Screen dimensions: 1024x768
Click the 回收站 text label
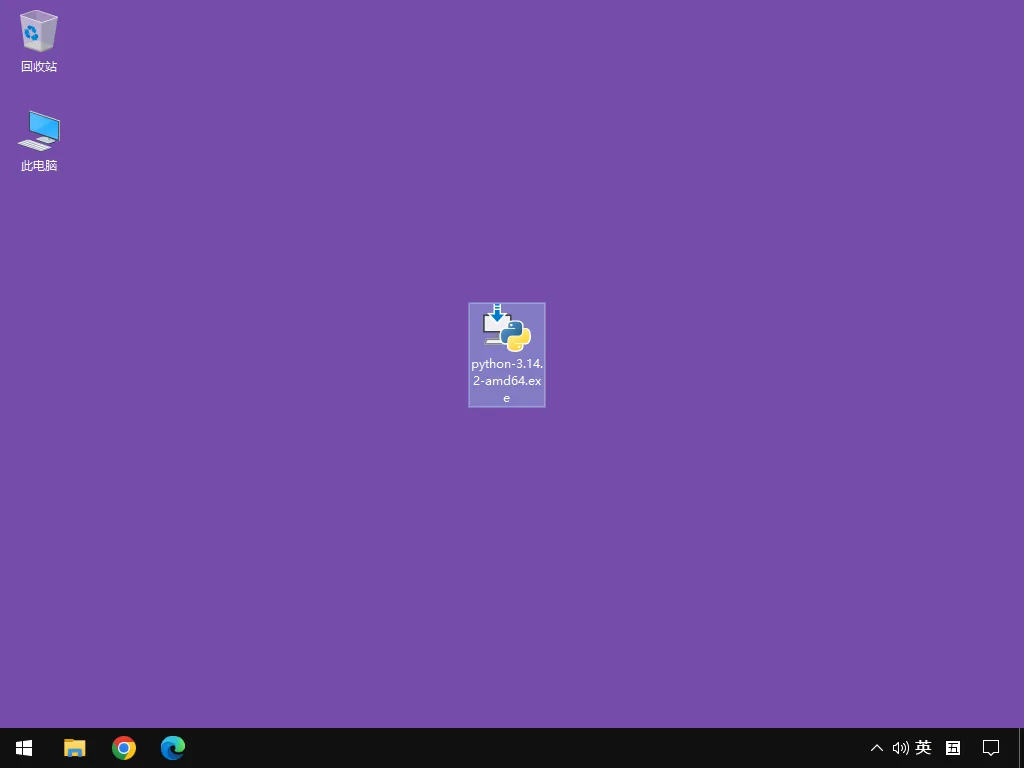coord(39,67)
